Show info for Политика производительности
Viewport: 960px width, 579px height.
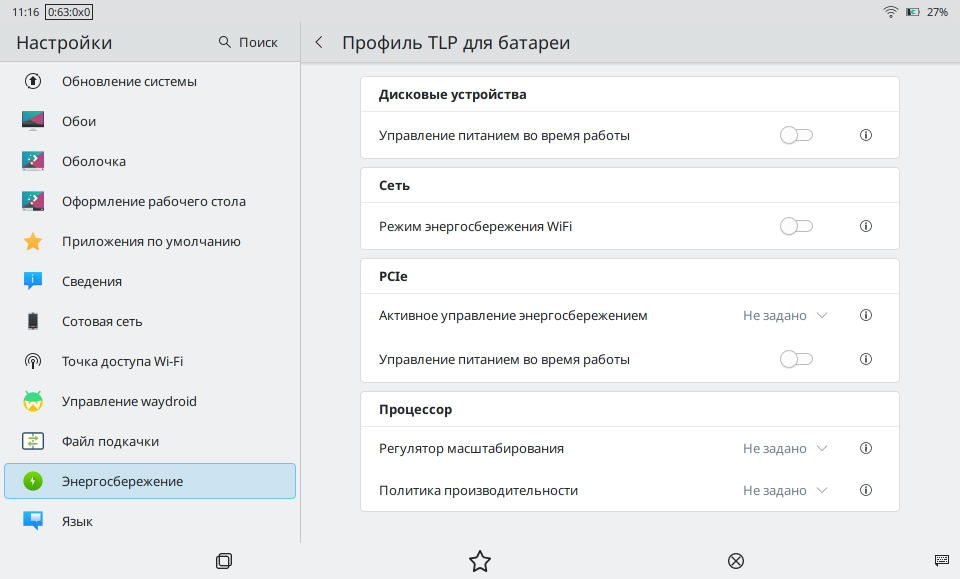pos(866,490)
